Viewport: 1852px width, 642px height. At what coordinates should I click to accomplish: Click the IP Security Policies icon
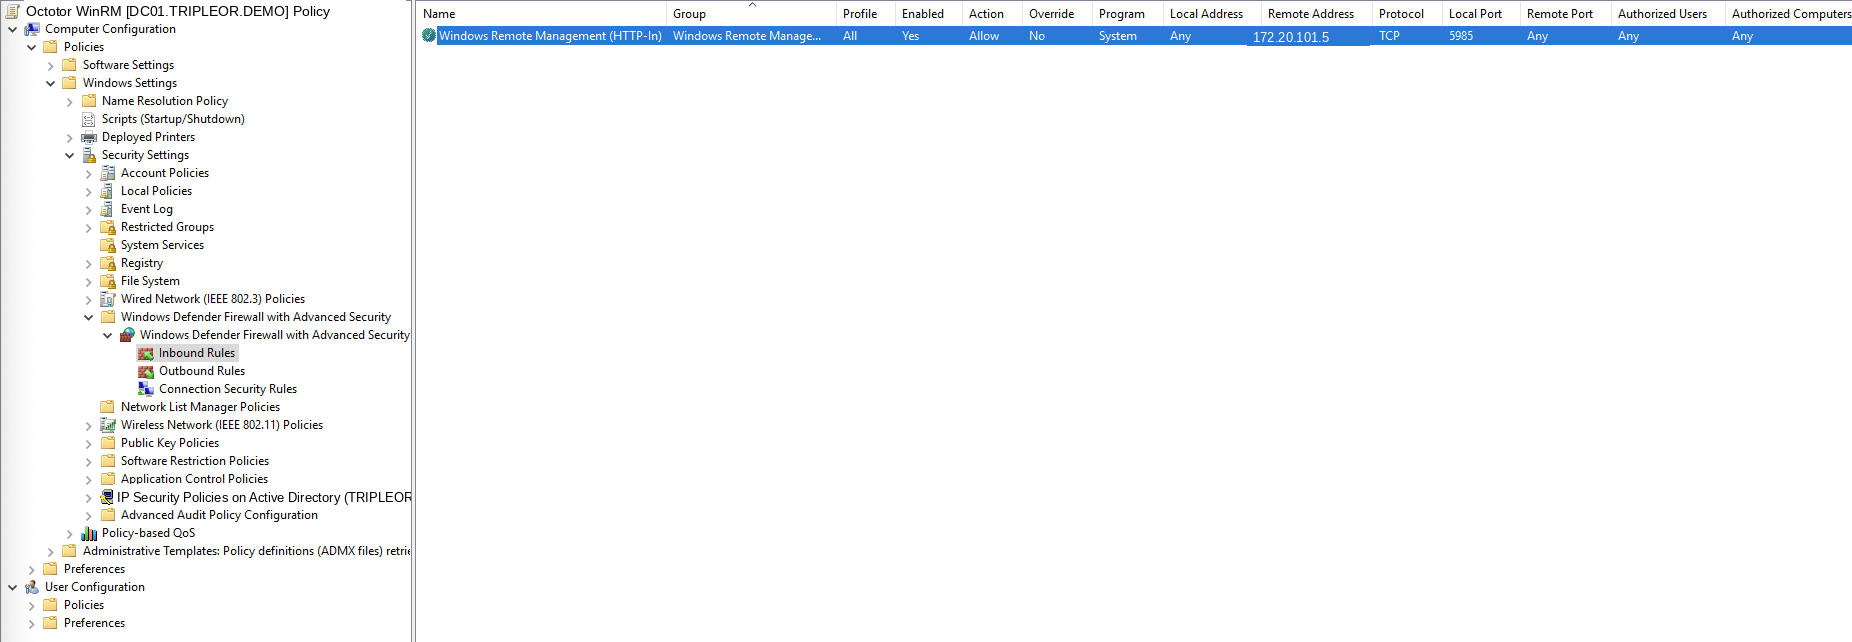point(107,497)
